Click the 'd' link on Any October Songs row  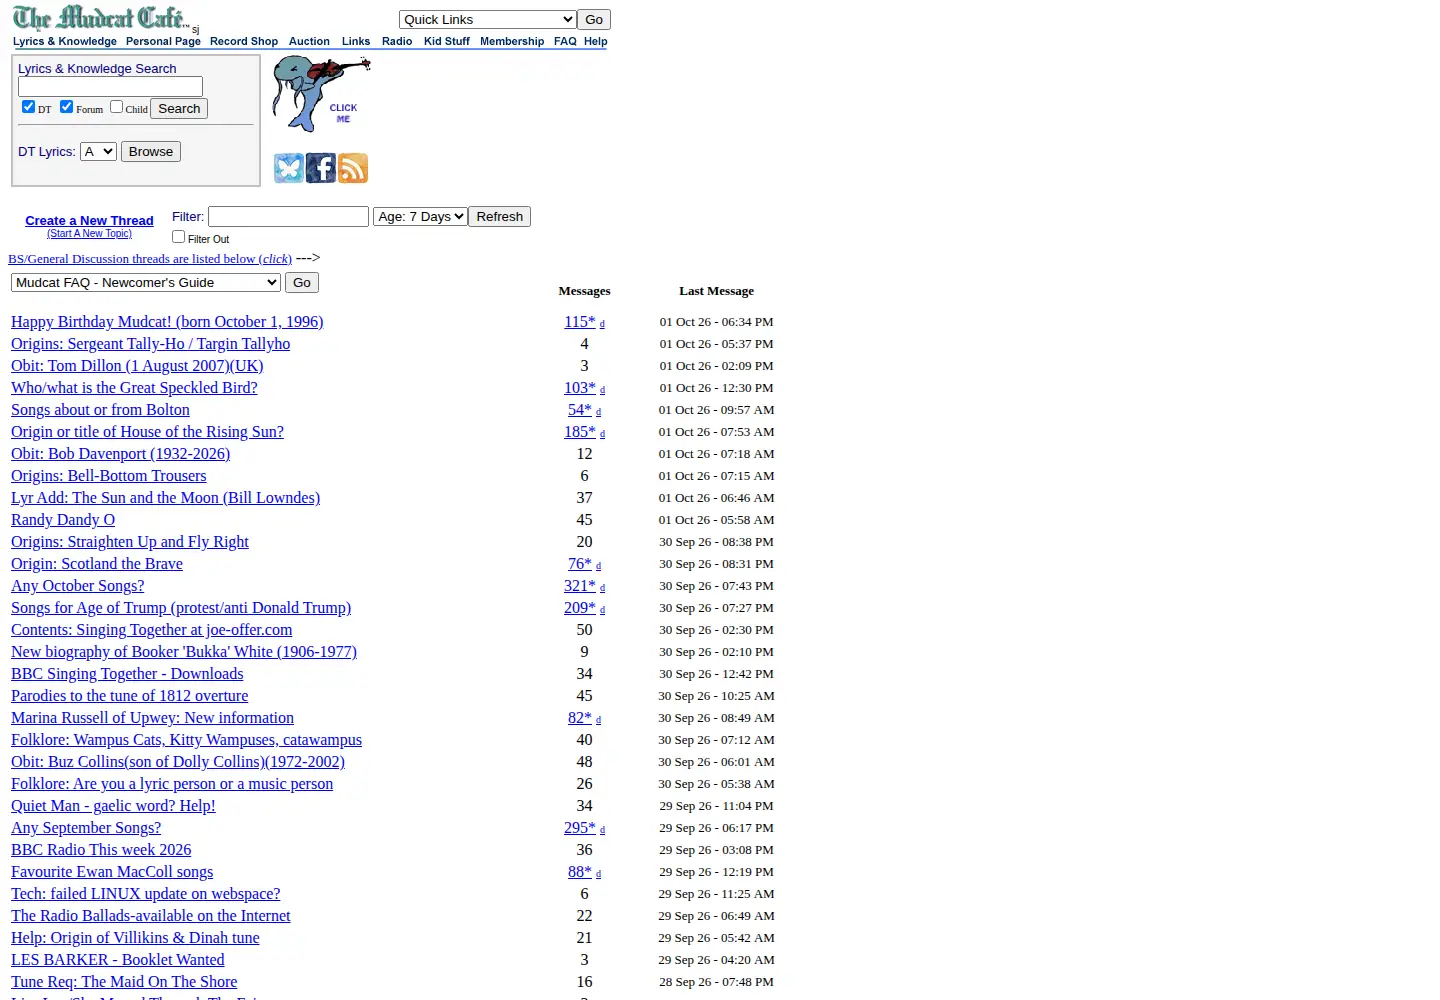(602, 588)
